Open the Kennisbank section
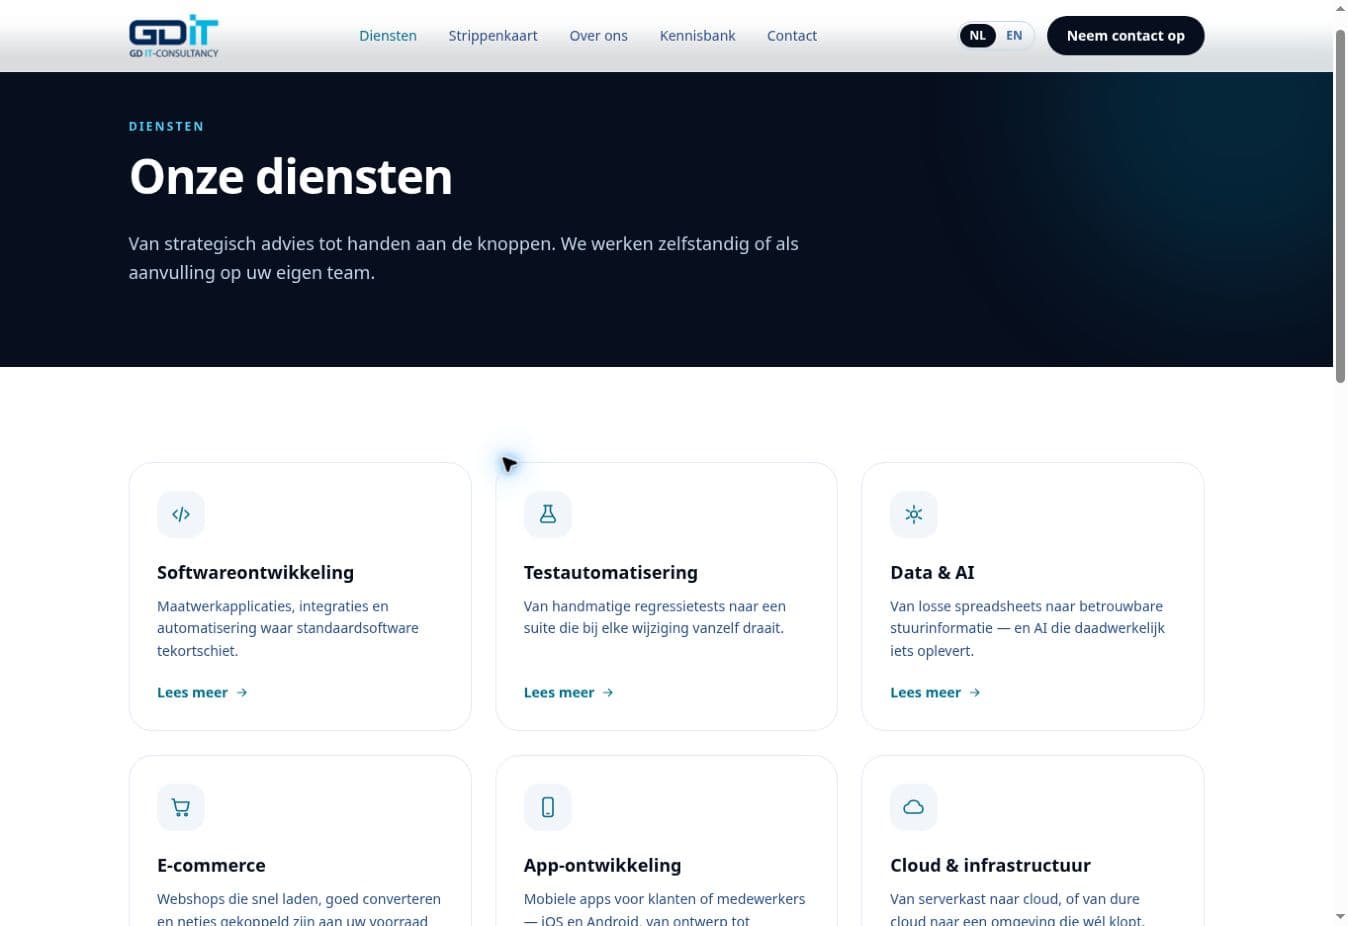Viewport: 1348px width, 926px height. click(697, 36)
